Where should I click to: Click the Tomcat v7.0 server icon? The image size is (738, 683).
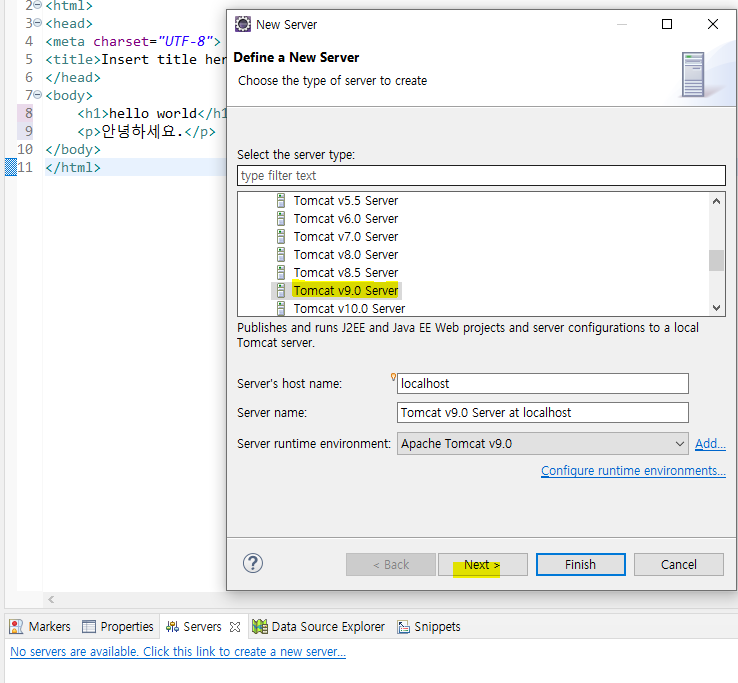[x=281, y=236]
